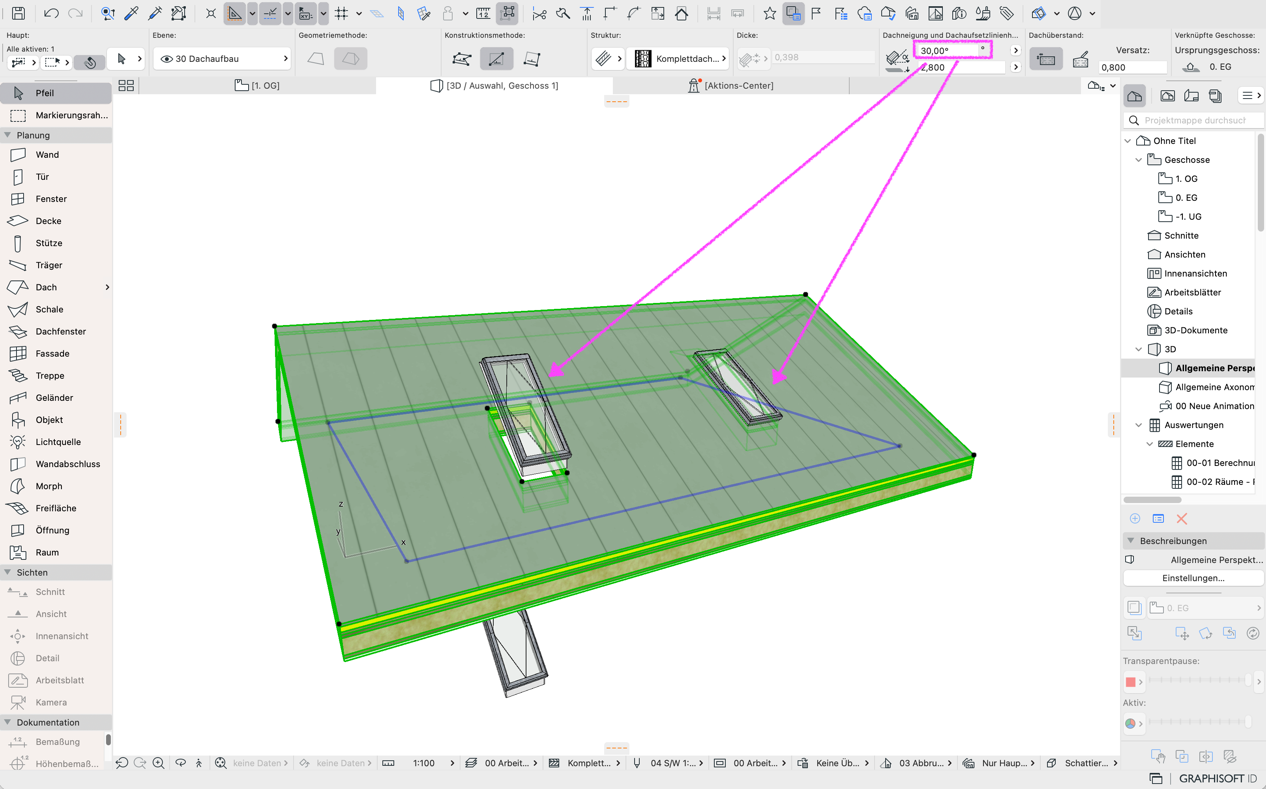Viewport: 1266px width, 789px height.
Task: Select the Schale shell tool
Action: coord(56,309)
